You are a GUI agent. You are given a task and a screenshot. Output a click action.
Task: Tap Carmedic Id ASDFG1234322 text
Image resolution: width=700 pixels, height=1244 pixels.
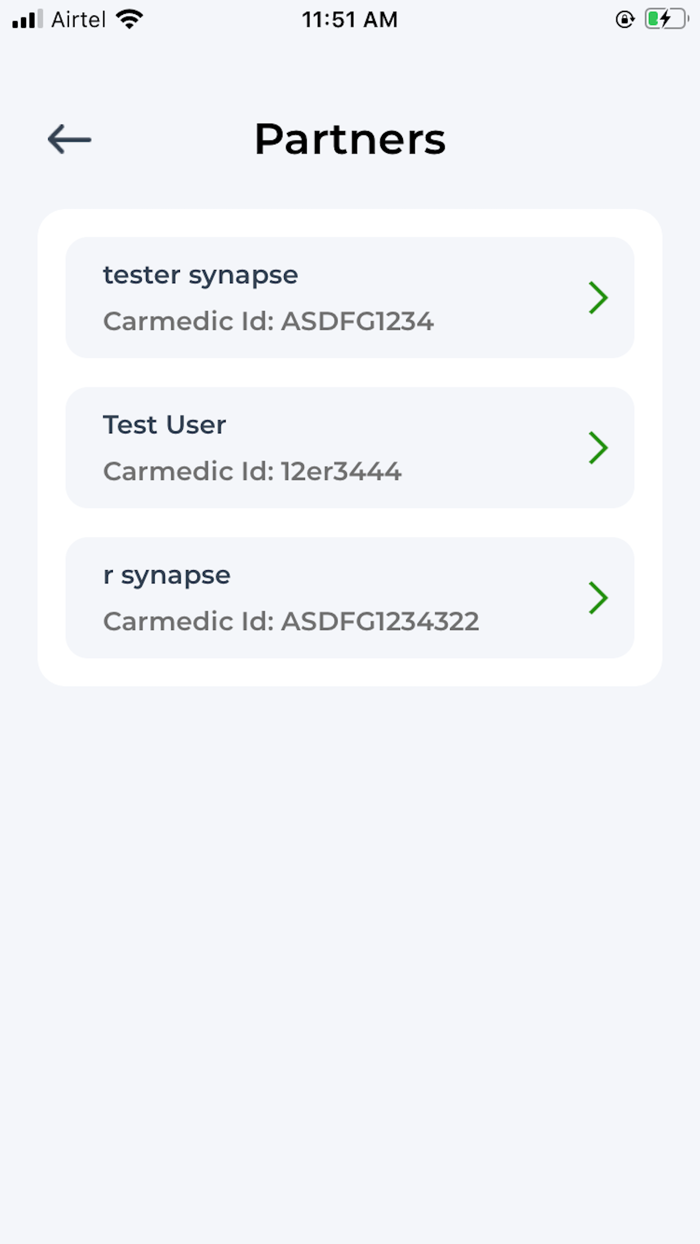click(x=290, y=621)
